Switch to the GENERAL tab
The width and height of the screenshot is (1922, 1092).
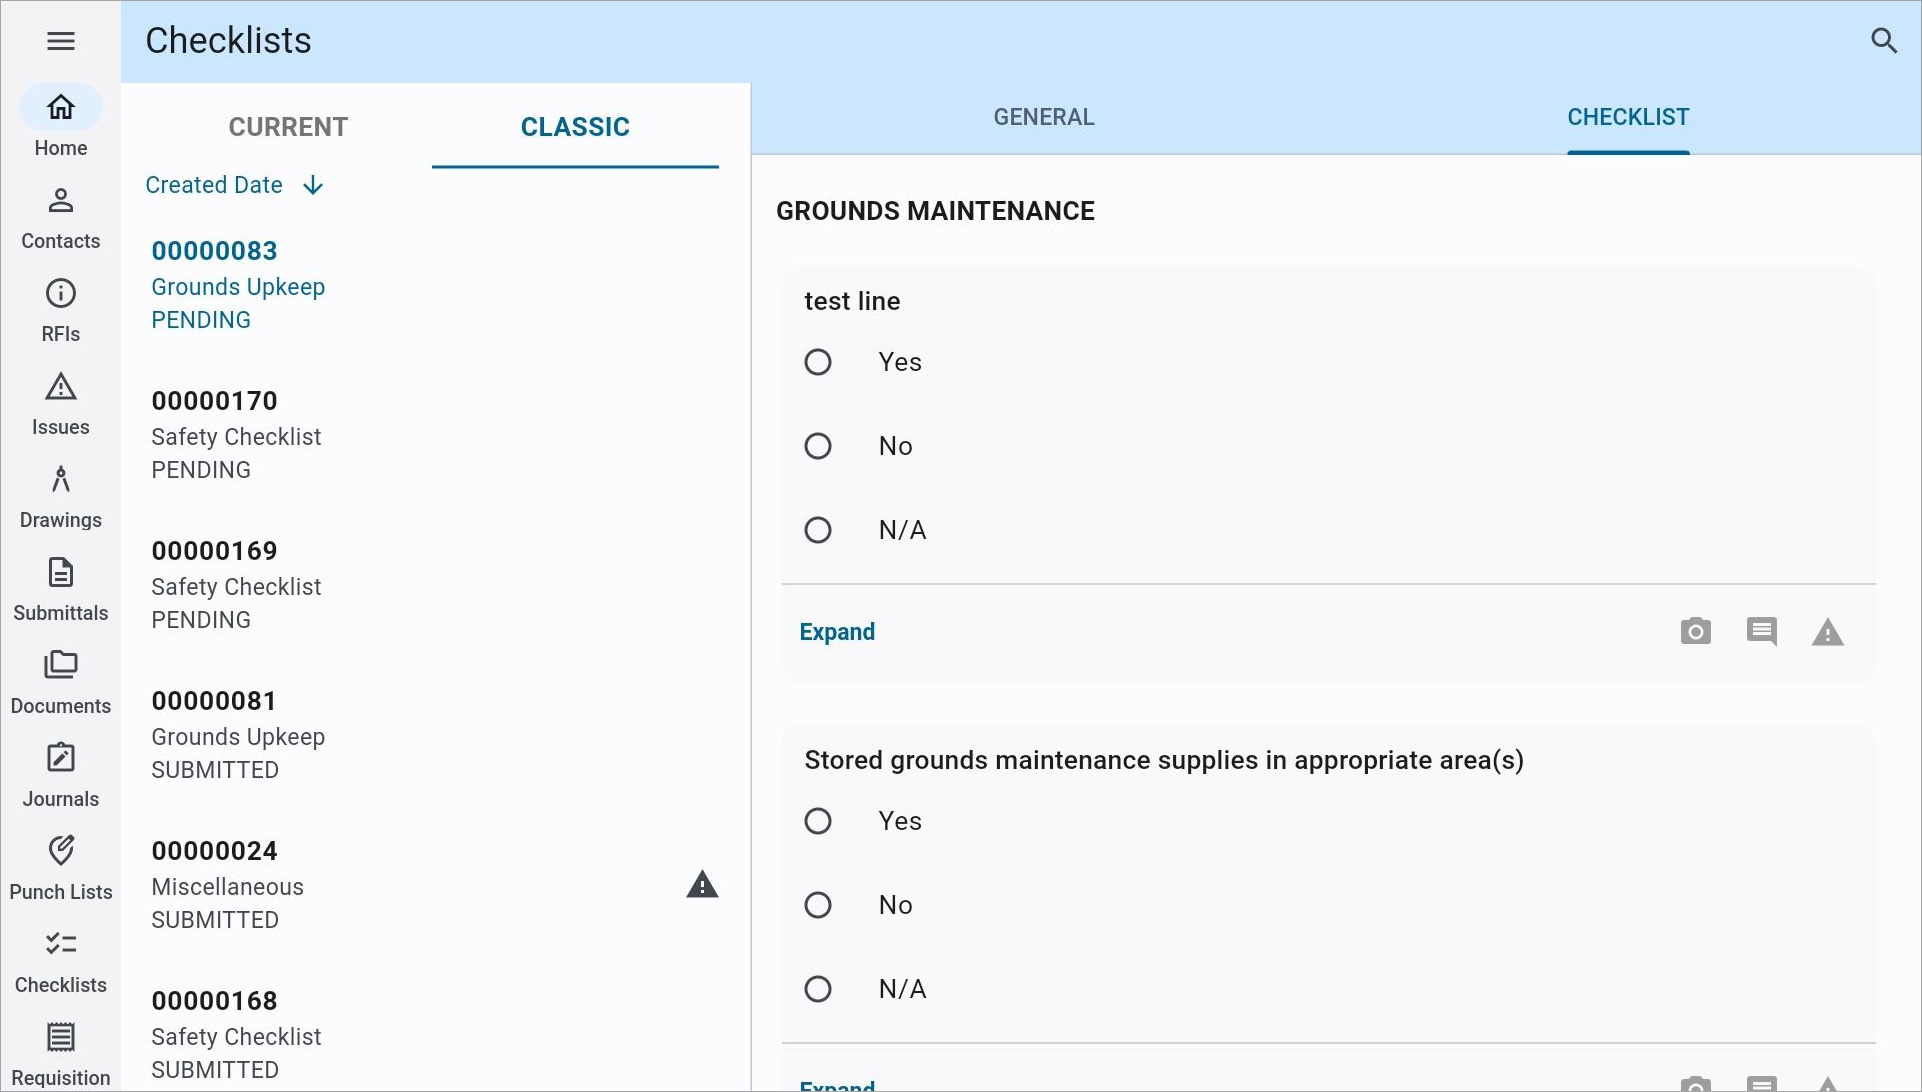(x=1044, y=117)
